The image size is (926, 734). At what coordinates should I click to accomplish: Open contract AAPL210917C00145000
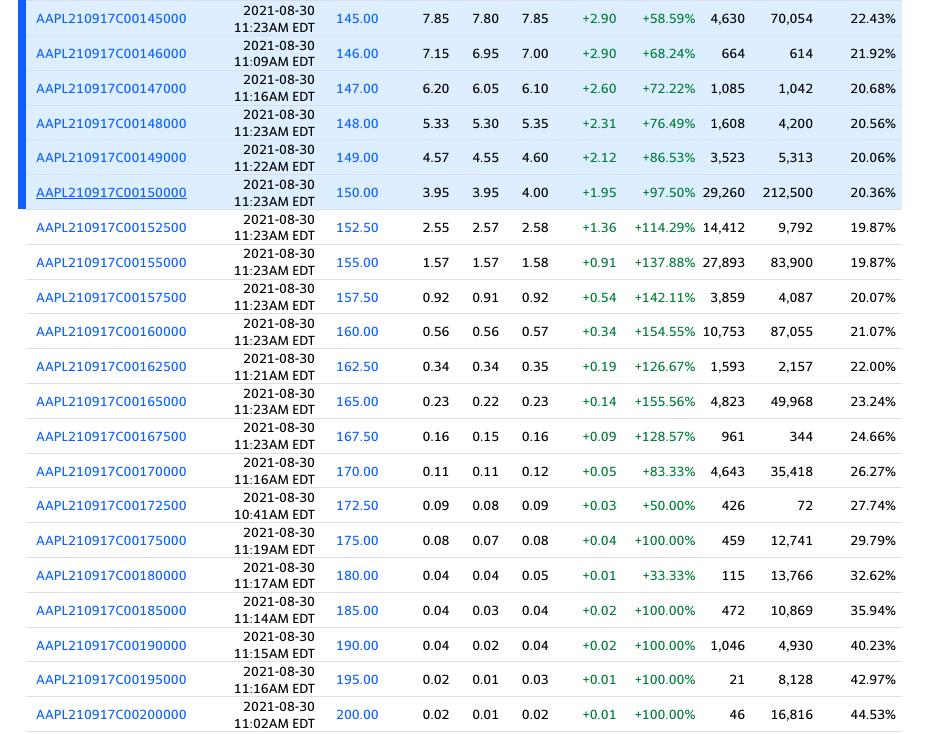coord(111,19)
